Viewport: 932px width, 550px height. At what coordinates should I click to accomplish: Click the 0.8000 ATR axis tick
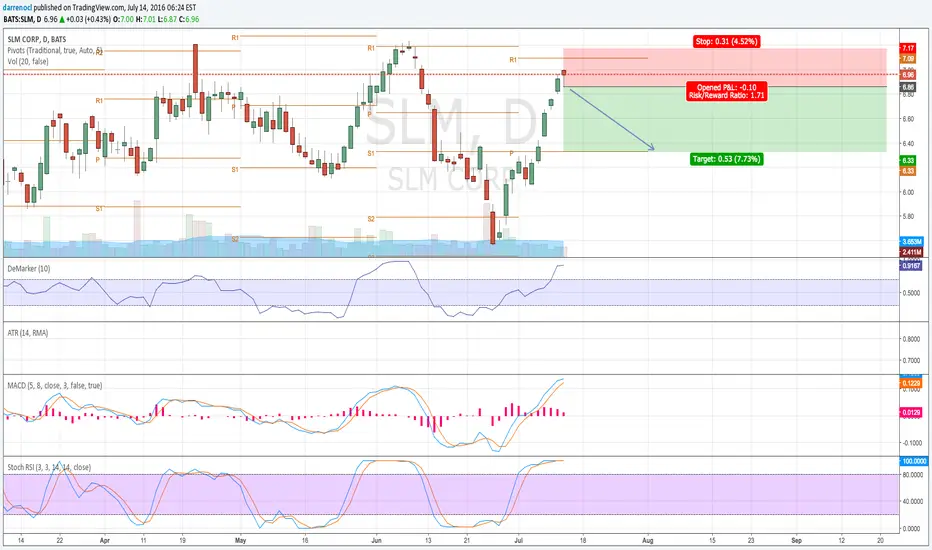(x=911, y=339)
